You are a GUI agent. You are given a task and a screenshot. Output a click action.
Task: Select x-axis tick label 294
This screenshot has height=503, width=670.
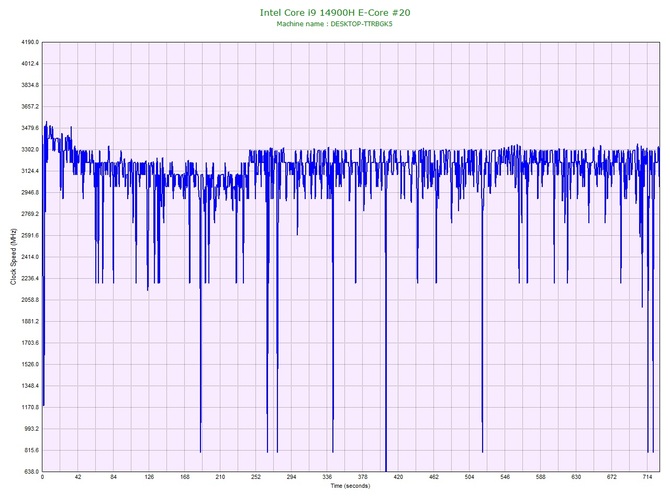291,477
